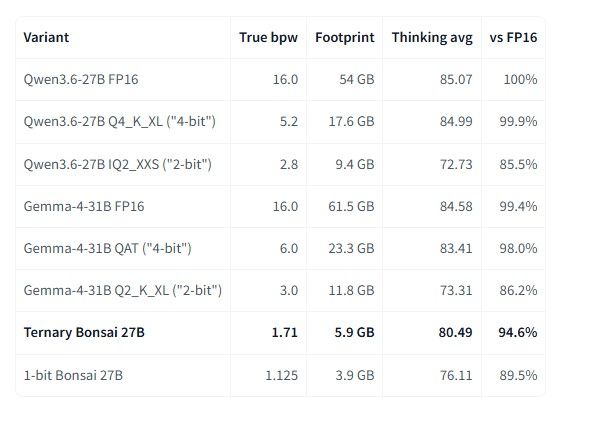Select the 5.9 GB footprint value
Screen dimensions: 596x423
coord(354,333)
